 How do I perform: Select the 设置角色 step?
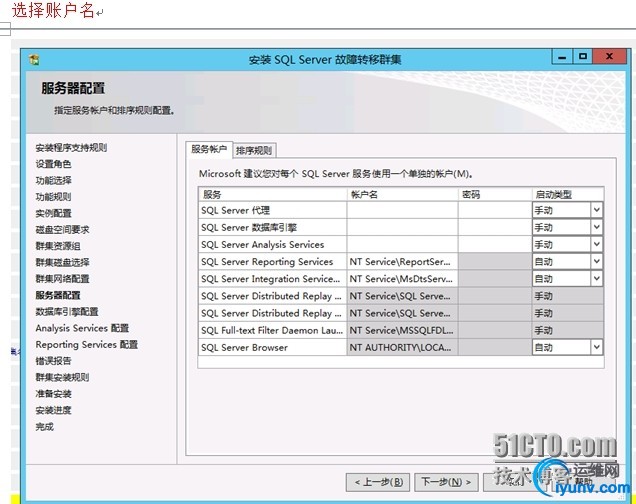[x=53, y=164]
